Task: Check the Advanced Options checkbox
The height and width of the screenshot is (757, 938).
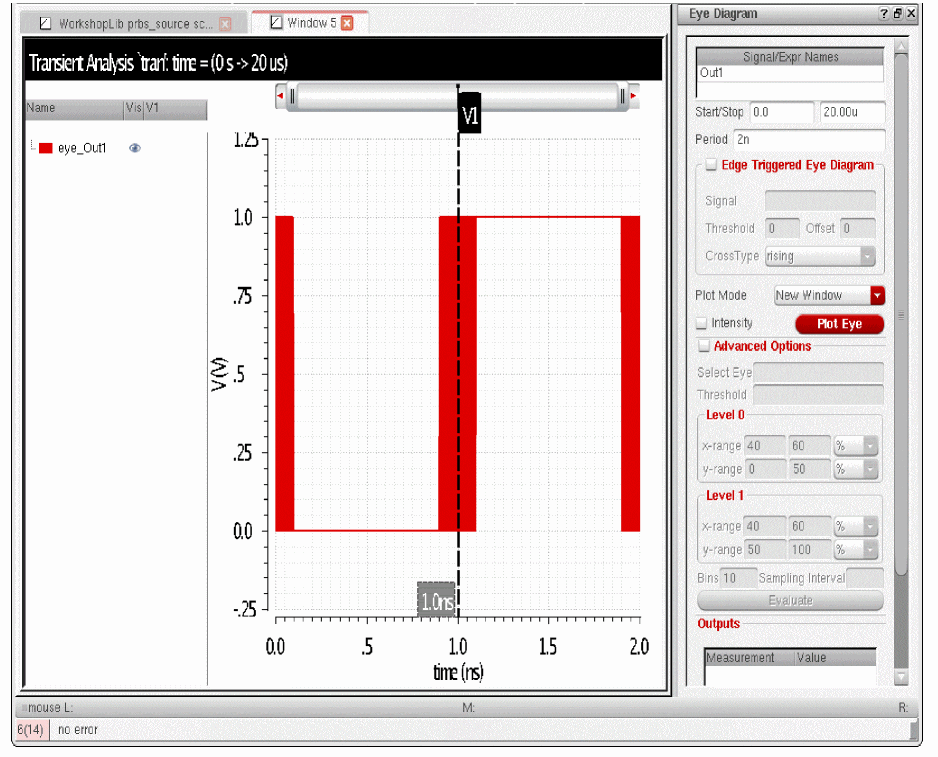Action: tap(704, 346)
